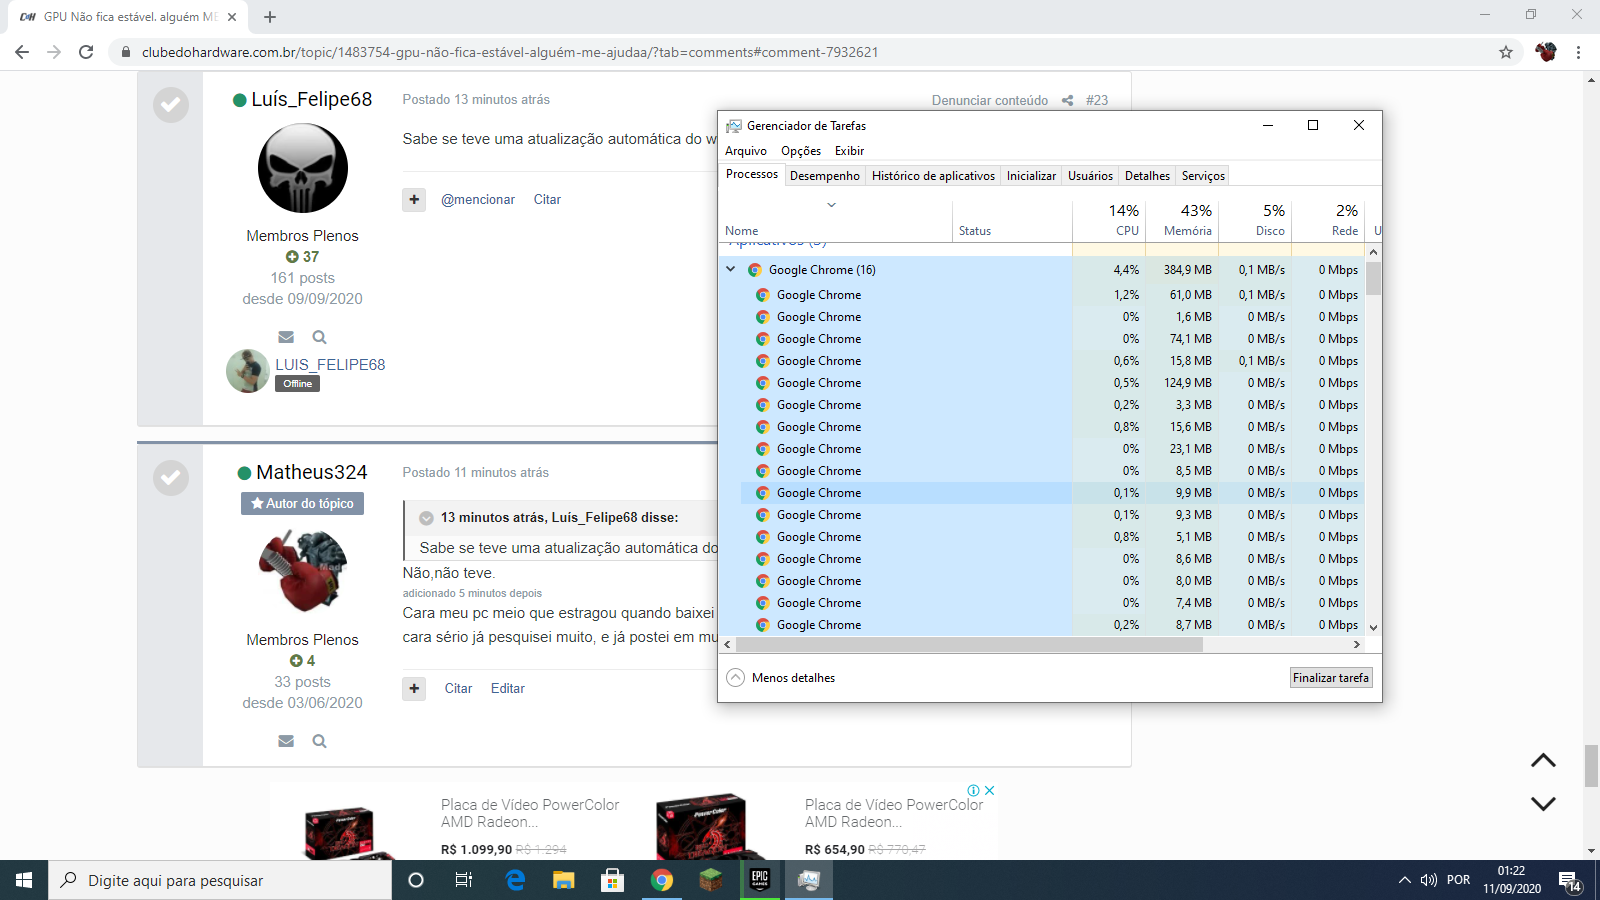The height and width of the screenshot is (900, 1600).
Task: Select Chrome process using 61,0 MB
Action: [1042, 295]
